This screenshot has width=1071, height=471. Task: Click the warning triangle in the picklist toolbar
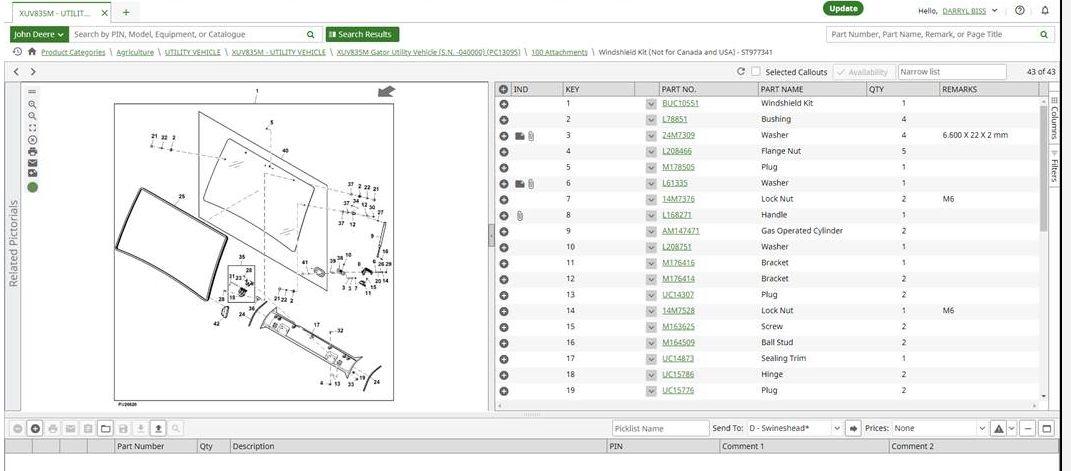(999, 429)
